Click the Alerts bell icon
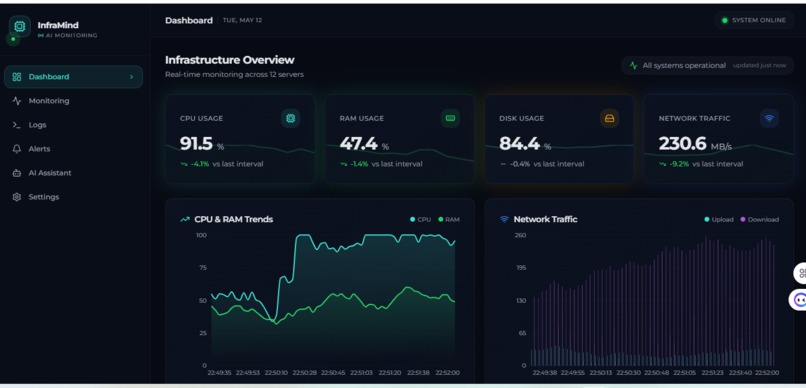 click(x=16, y=149)
